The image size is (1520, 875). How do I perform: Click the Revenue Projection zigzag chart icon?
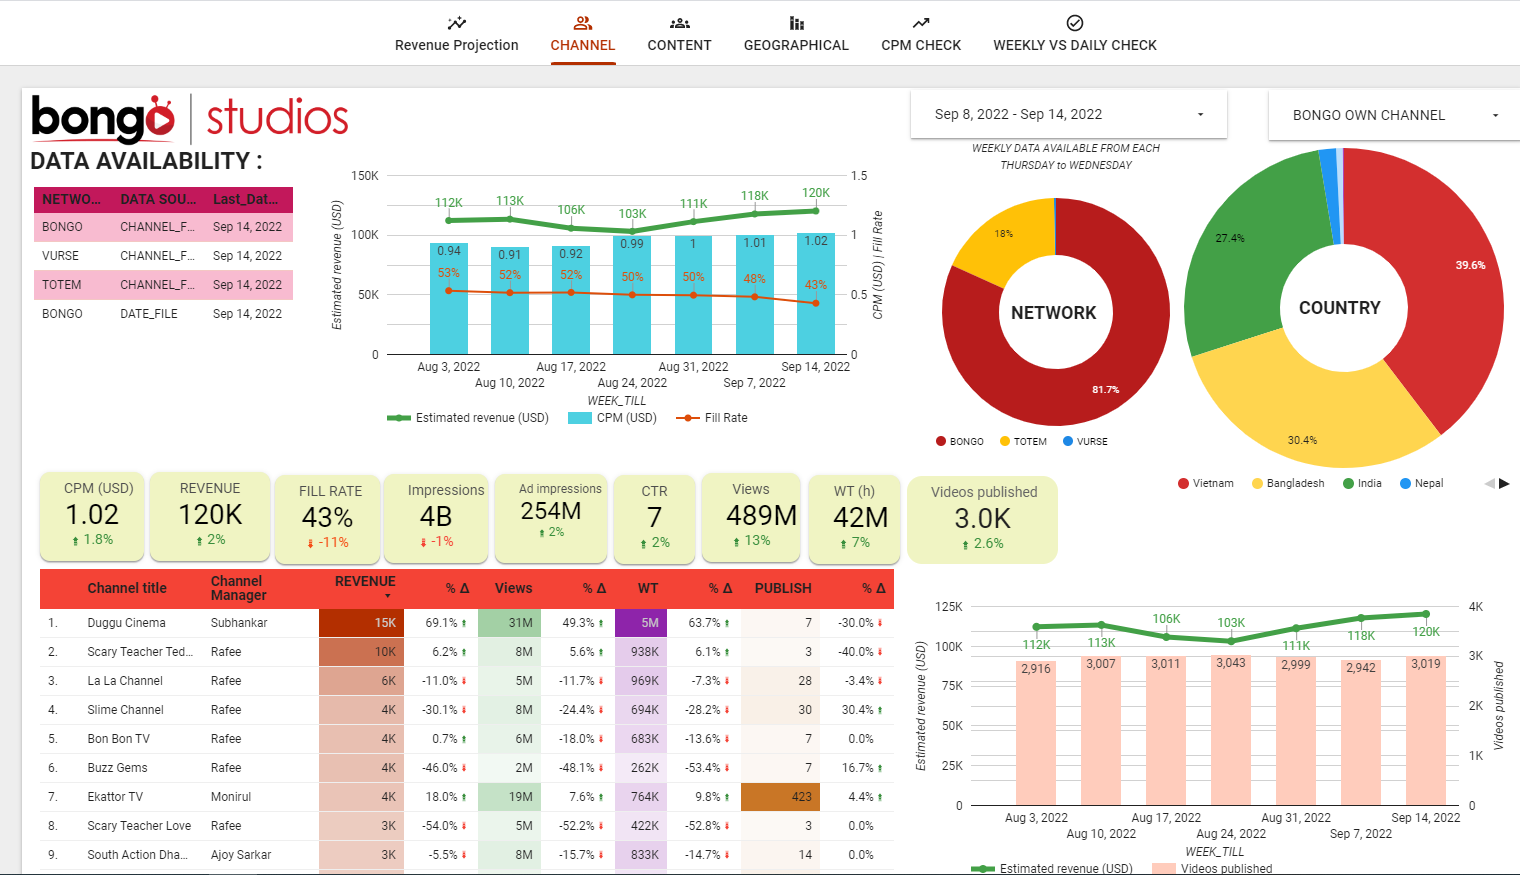click(x=456, y=23)
